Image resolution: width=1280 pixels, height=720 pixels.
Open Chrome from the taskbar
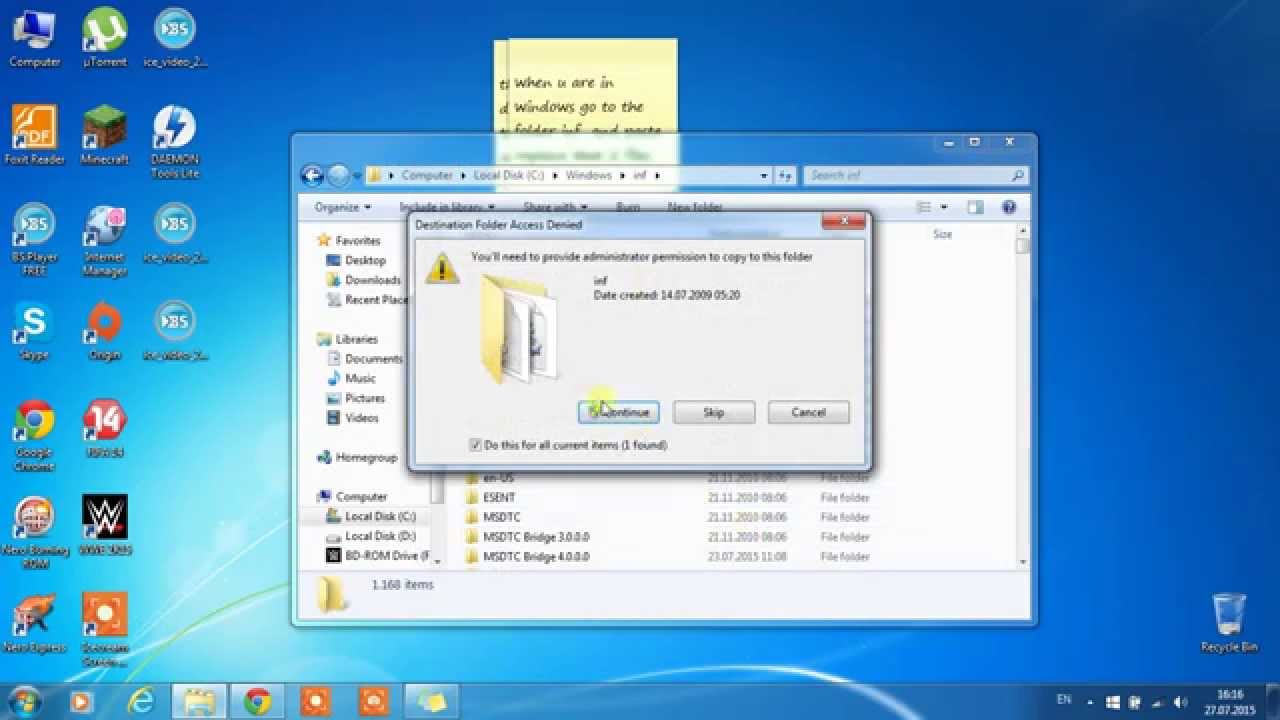258,701
